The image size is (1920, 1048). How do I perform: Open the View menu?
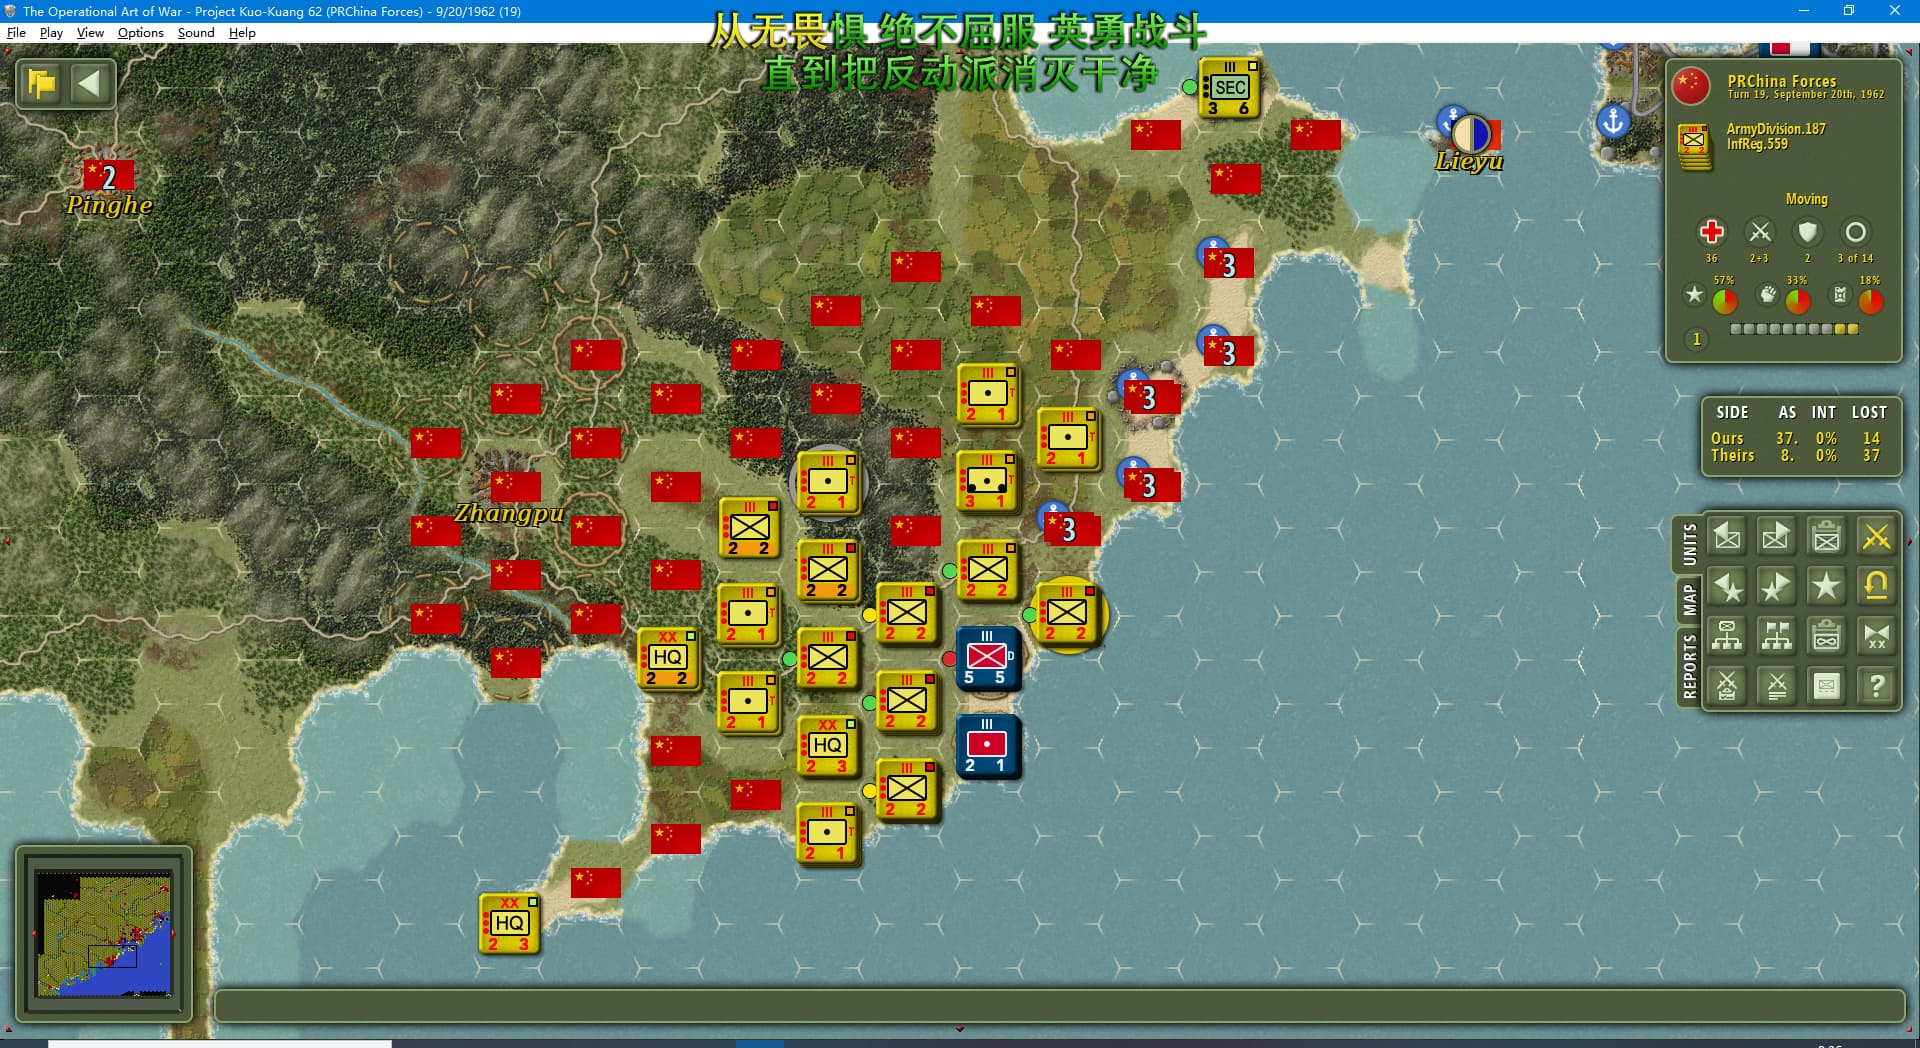click(x=90, y=32)
